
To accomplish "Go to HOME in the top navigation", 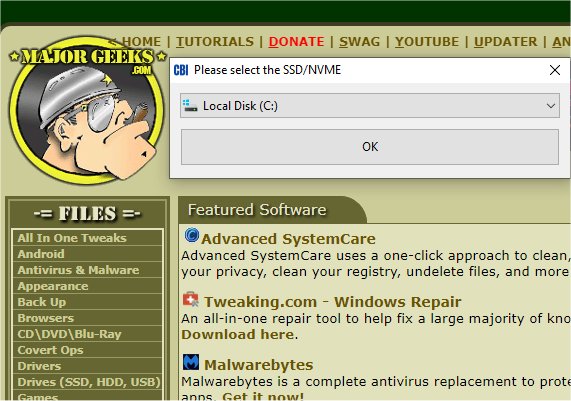I will [x=141, y=42].
